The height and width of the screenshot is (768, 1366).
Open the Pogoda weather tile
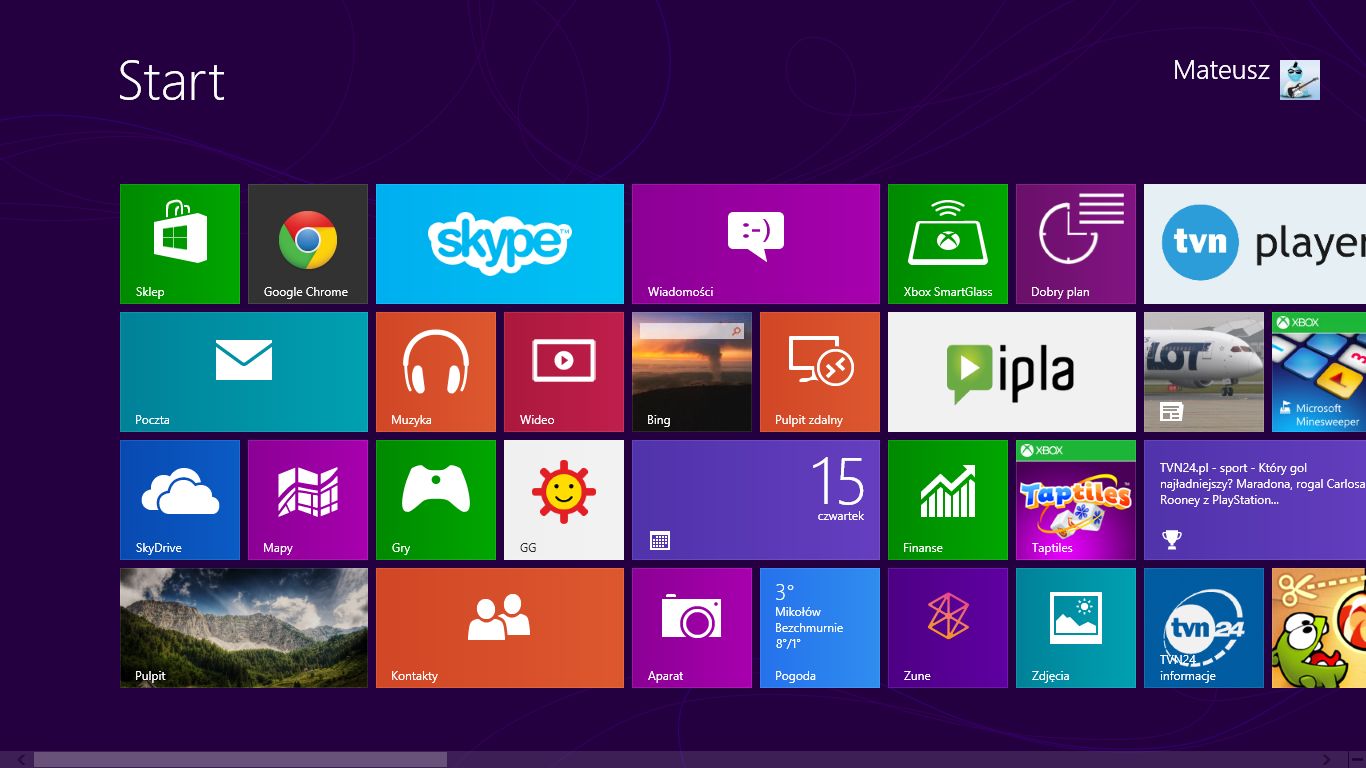coord(820,628)
